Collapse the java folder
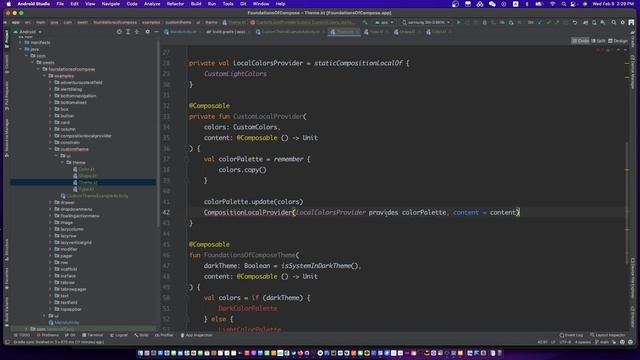 point(21,49)
